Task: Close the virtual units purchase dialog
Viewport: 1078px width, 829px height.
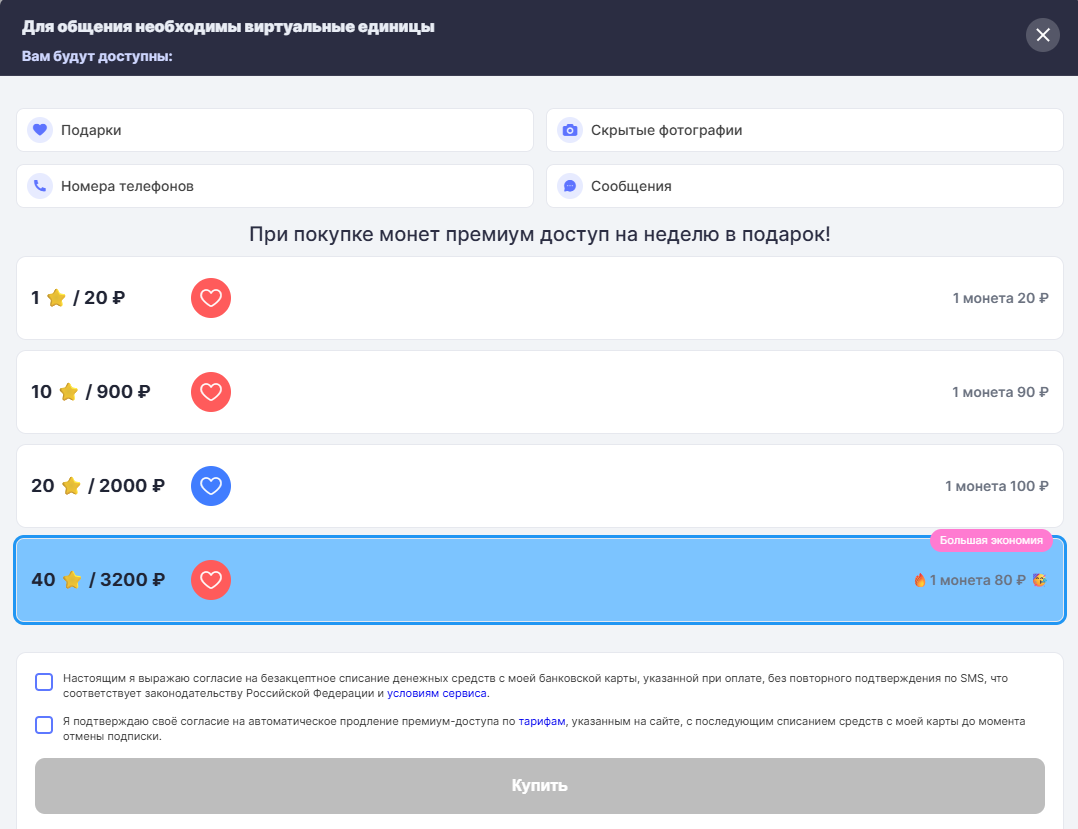Action: [1042, 35]
